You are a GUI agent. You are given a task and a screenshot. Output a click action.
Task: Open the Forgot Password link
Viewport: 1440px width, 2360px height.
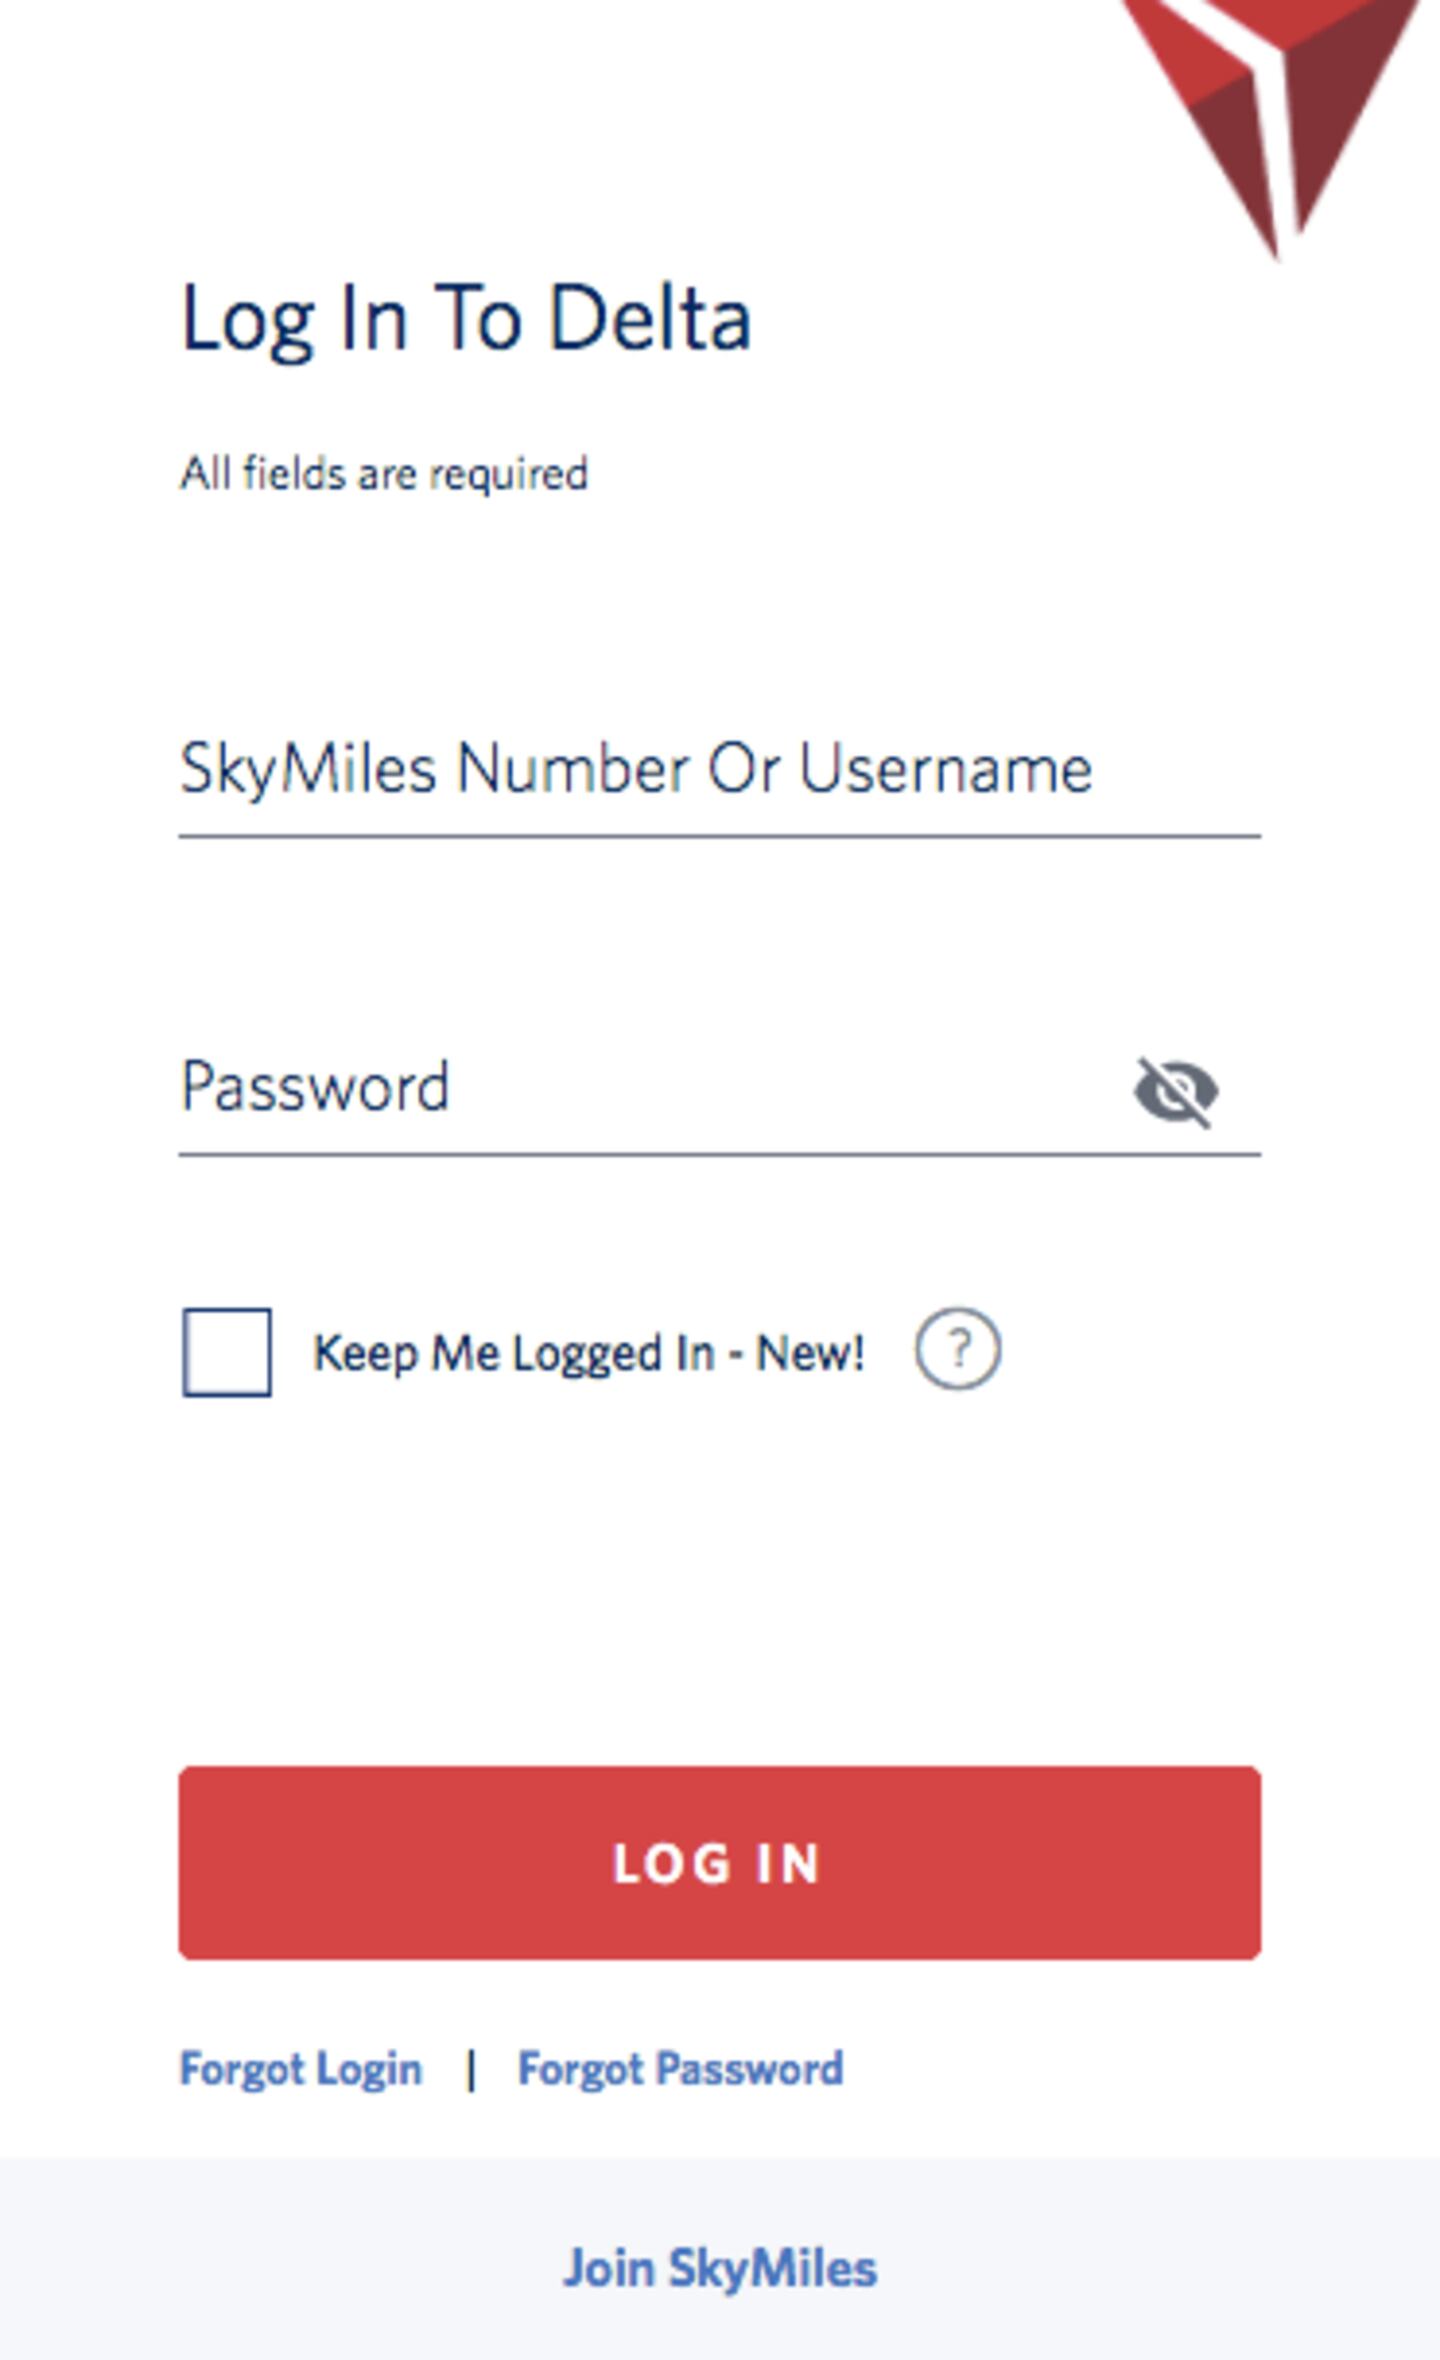tap(680, 2069)
